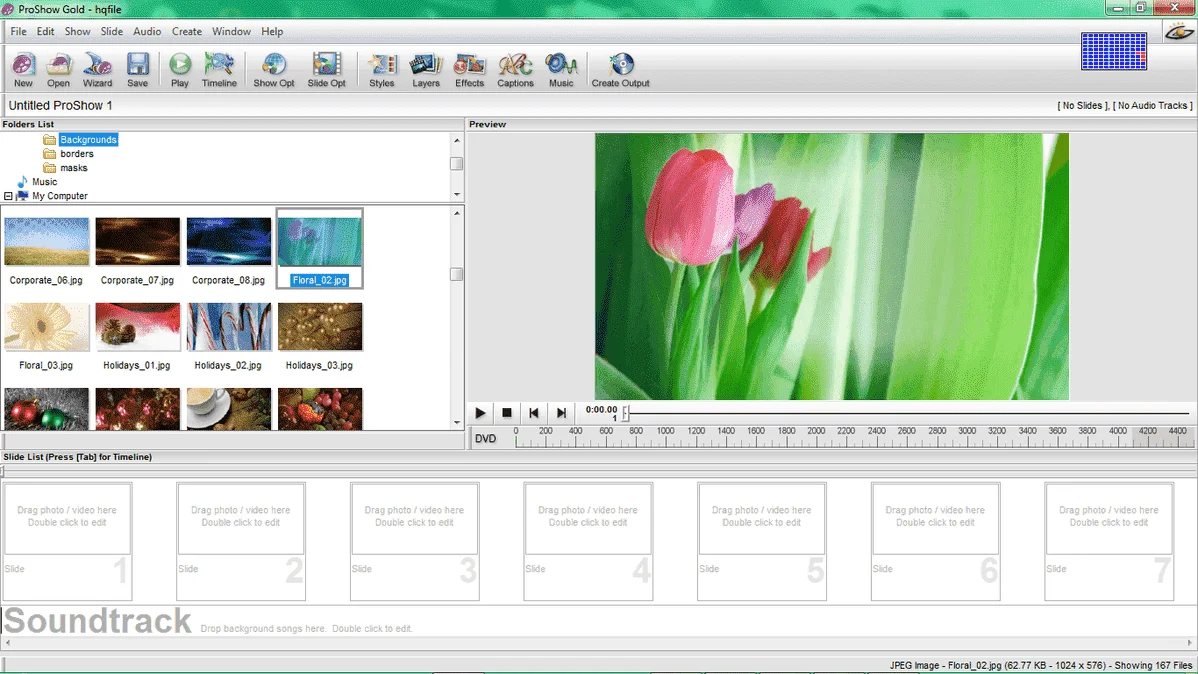Click the Soundtrack drop area

coord(599,621)
